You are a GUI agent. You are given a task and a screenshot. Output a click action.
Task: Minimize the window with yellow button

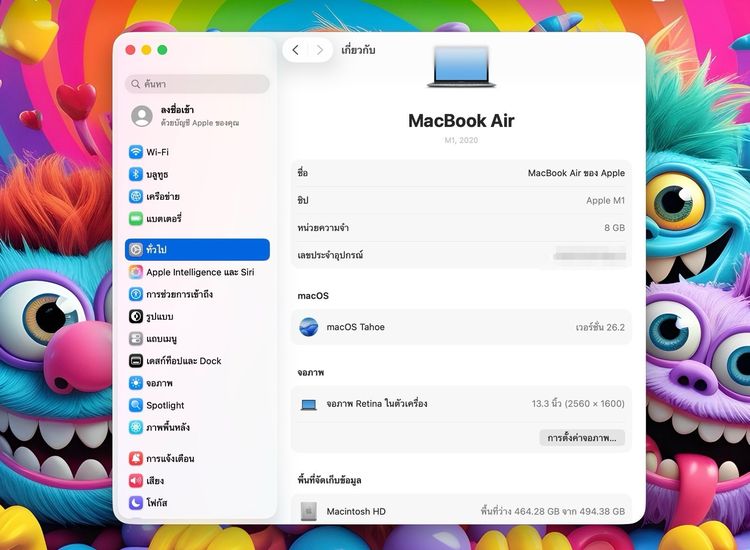(x=146, y=50)
